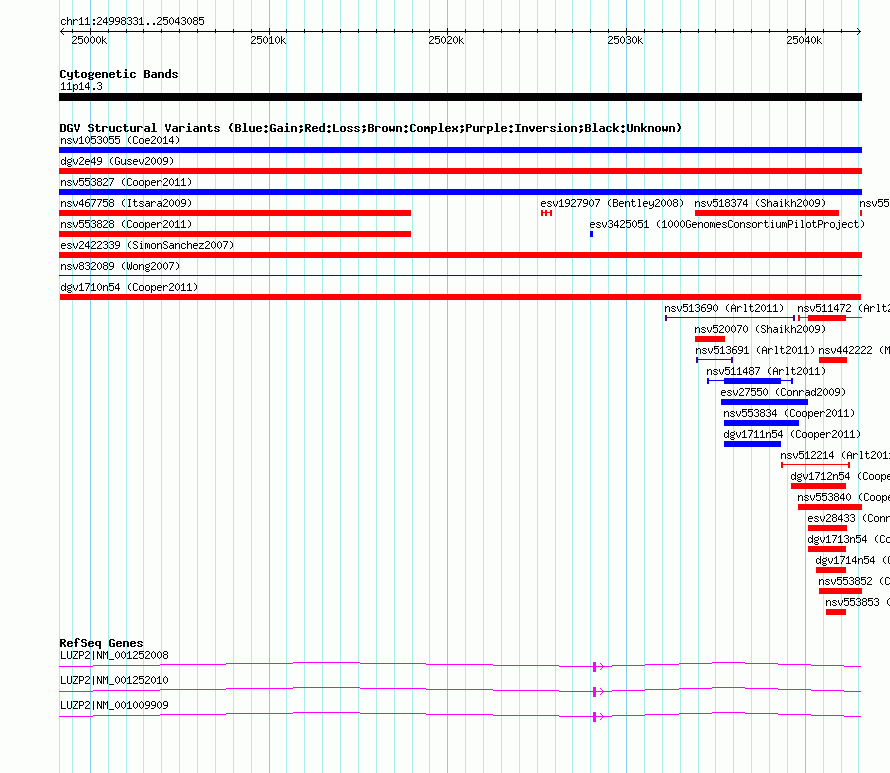This screenshot has height=773, width=890.
Task: Click the Cytogenetic Bands track title
Action: coord(119,74)
